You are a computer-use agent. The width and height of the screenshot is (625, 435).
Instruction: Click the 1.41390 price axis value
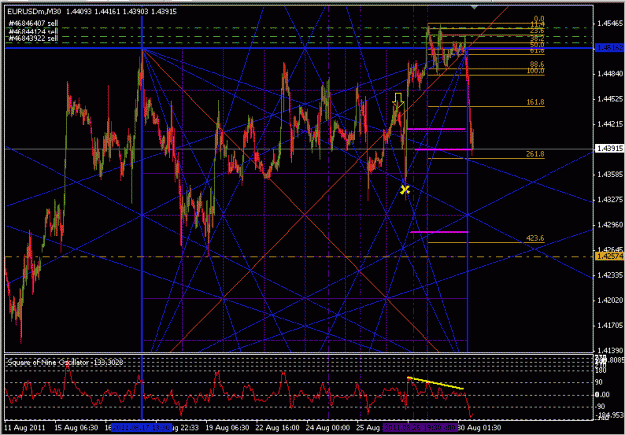coord(608,350)
